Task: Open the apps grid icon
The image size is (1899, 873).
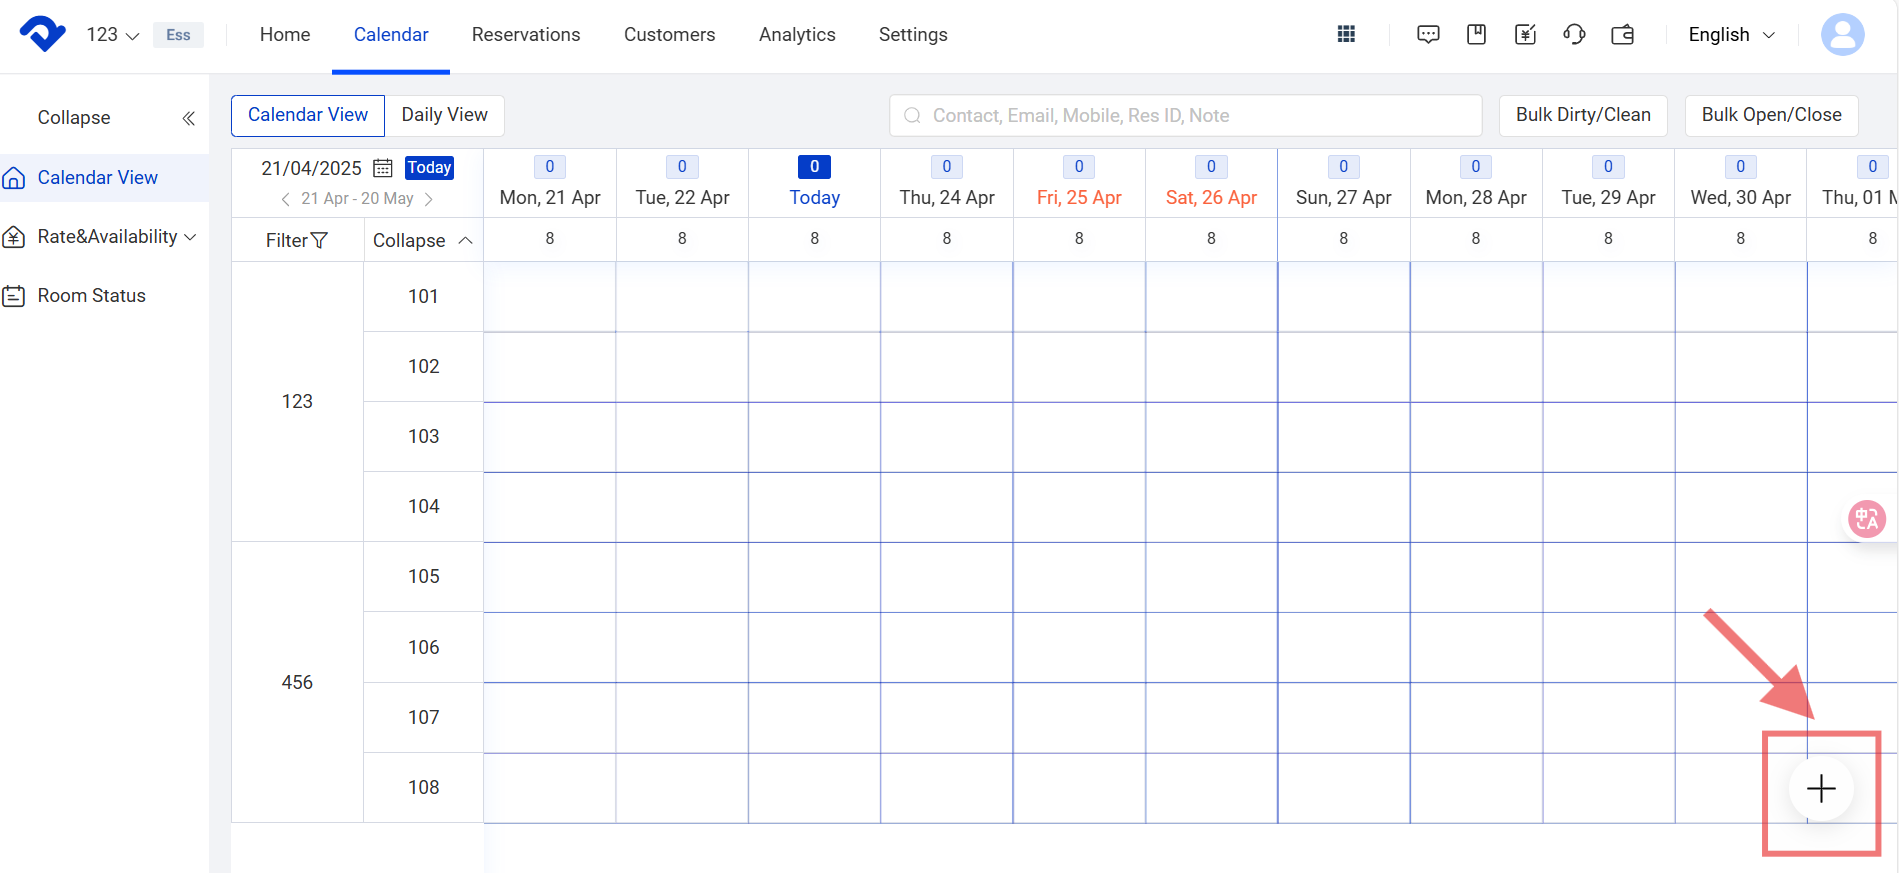Action: (x=1346, y=35)
